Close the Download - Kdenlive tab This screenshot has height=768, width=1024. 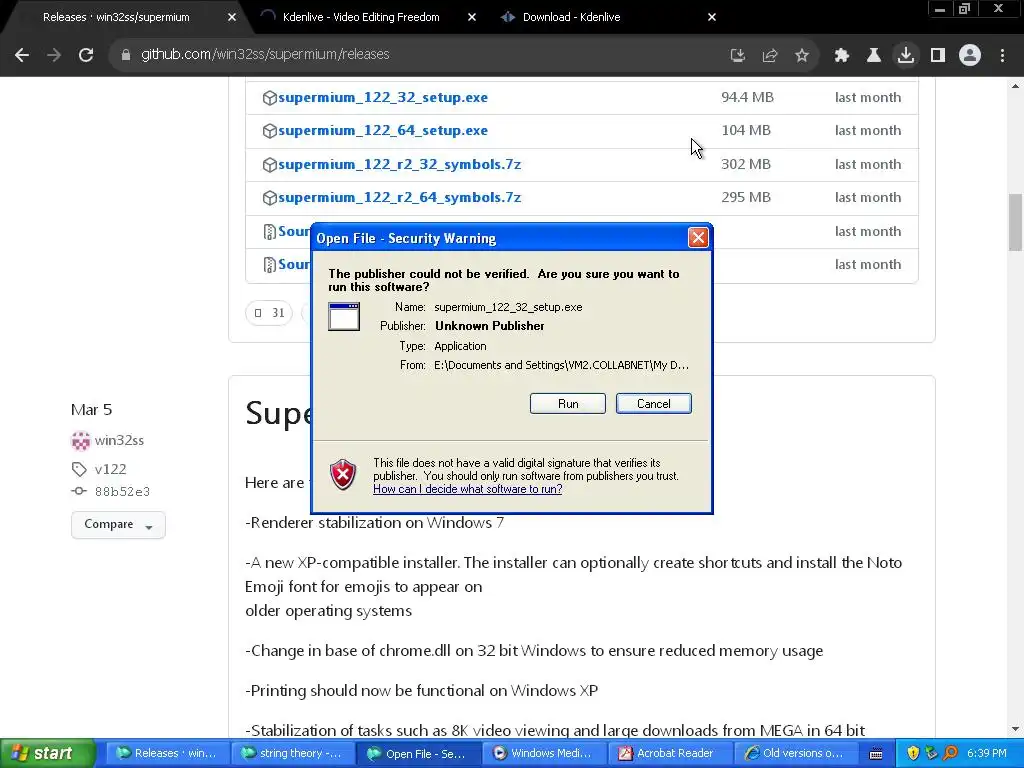[712, 17]
